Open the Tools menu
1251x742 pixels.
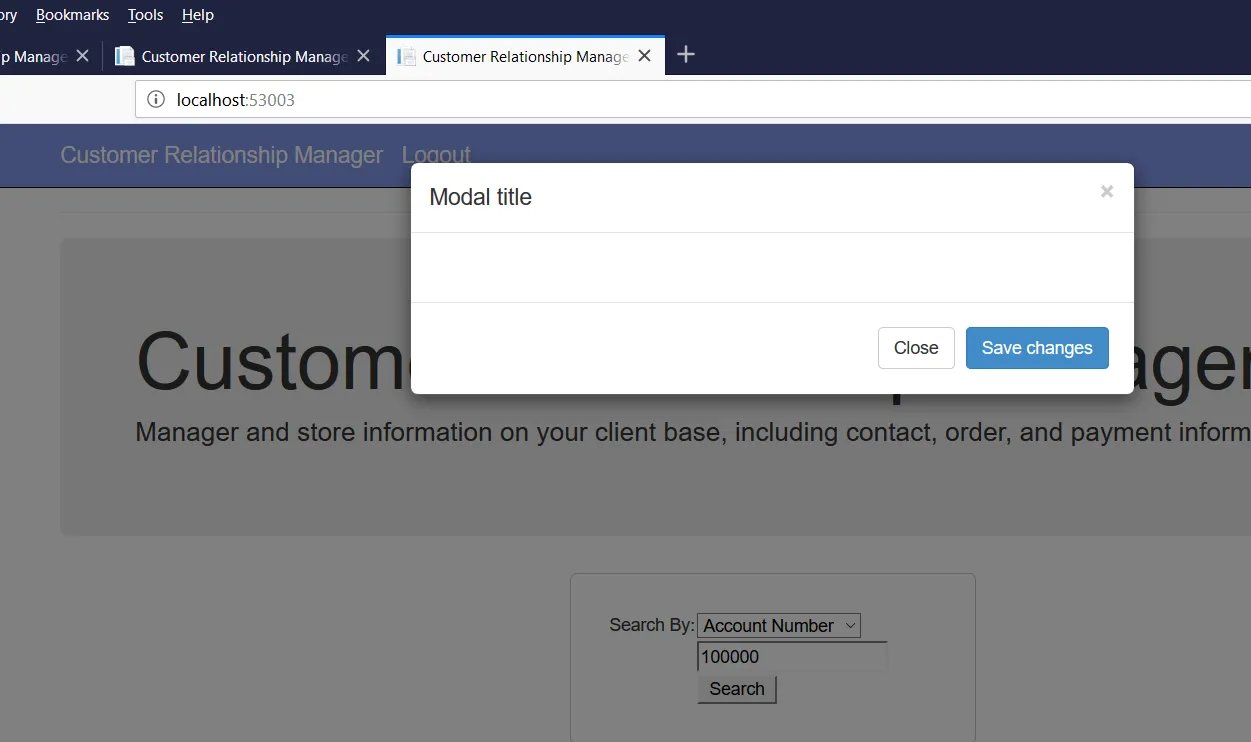click(x=146, y=15)
